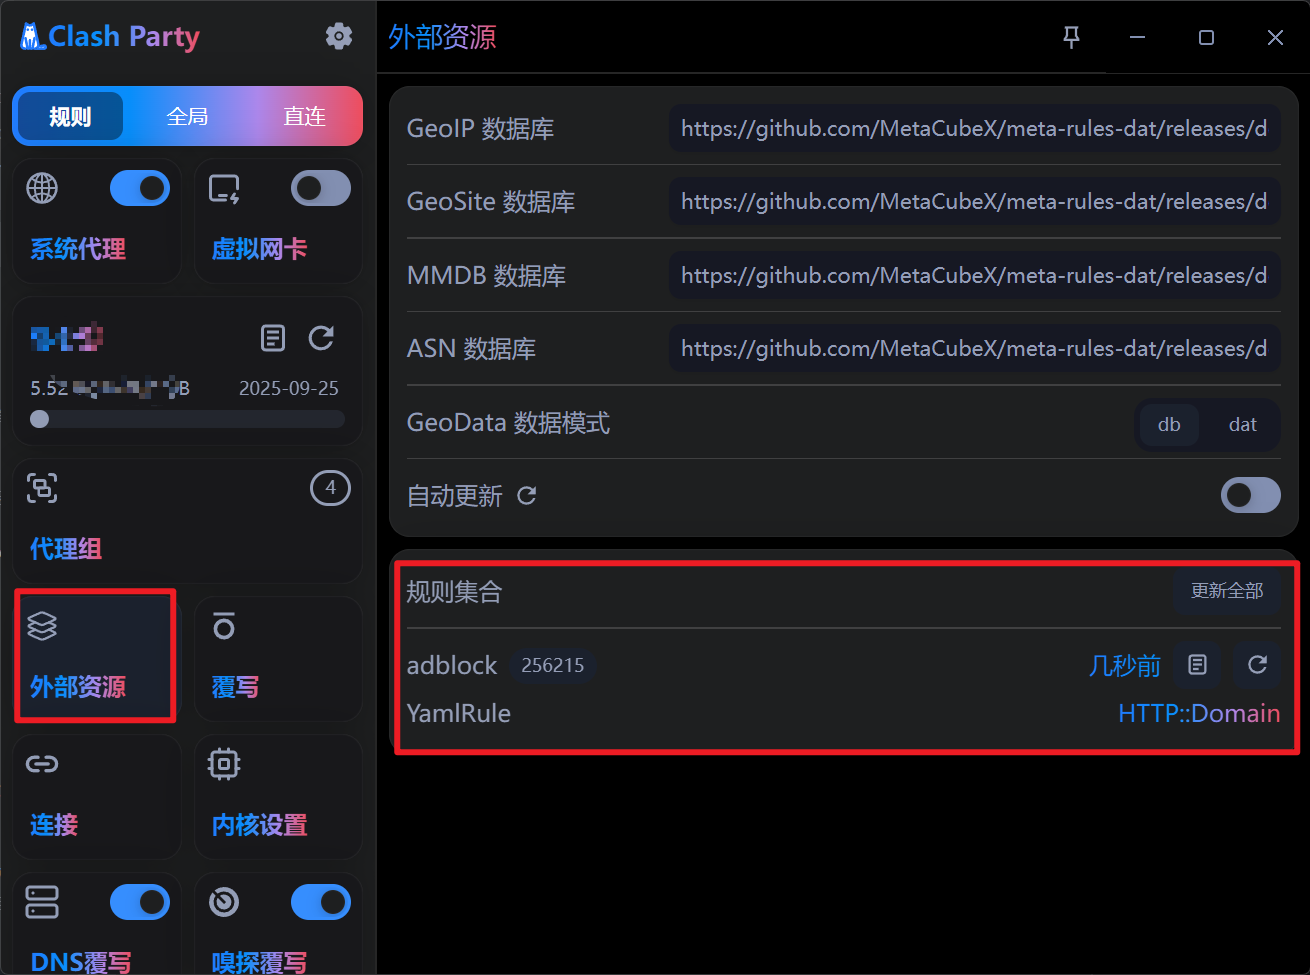View the adblock rule file
Screen dimensions: 1310x975
(x=1197, y=665)
